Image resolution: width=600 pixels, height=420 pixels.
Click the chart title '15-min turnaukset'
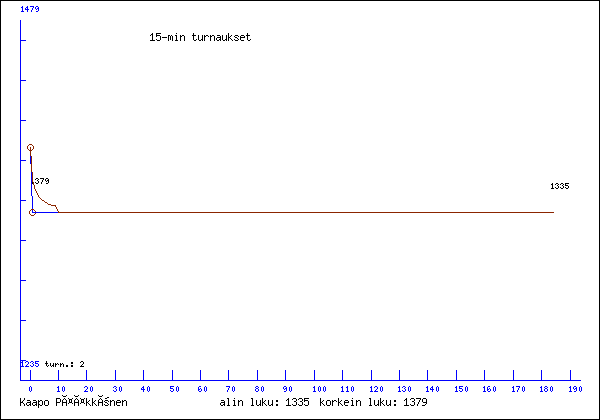coord(199,37)
